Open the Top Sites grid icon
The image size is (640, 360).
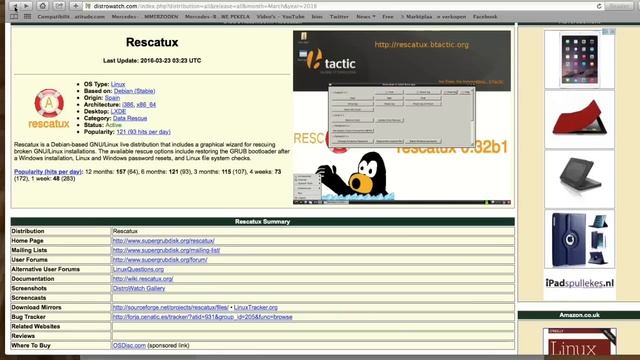[x=27, y=17]
